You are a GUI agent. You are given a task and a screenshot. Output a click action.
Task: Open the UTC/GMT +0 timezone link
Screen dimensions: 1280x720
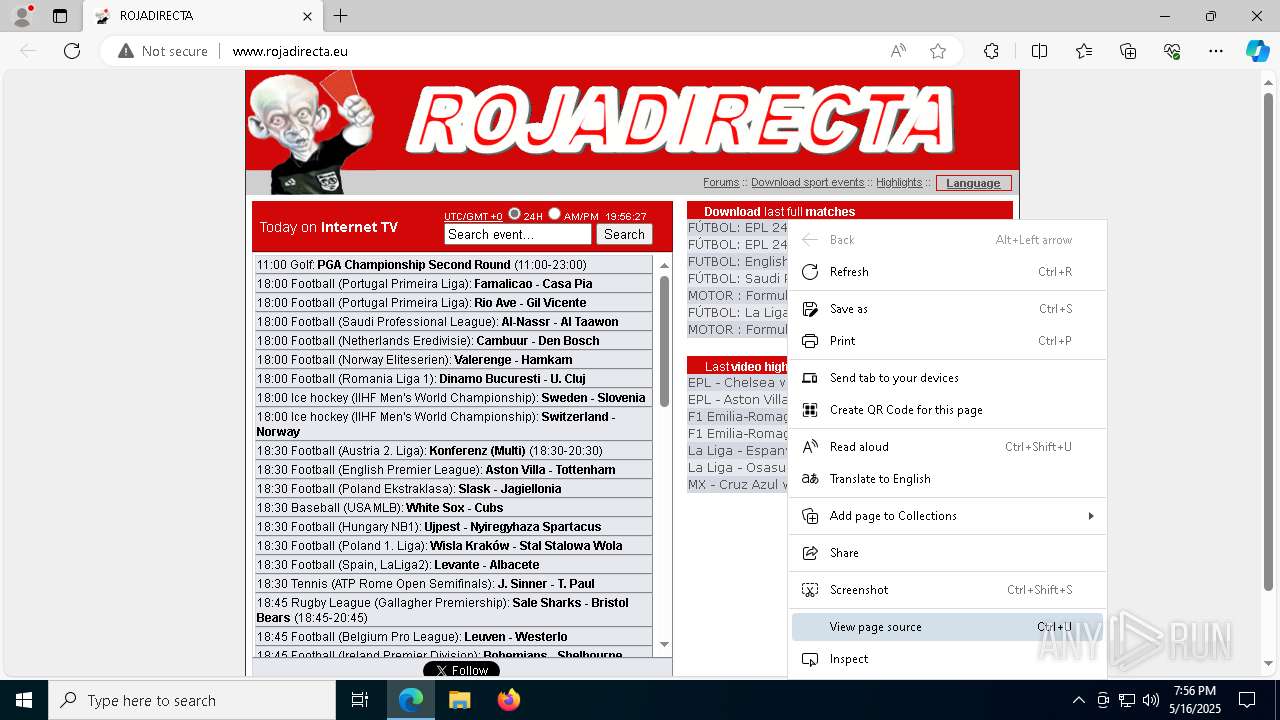(x=473, y=216)
